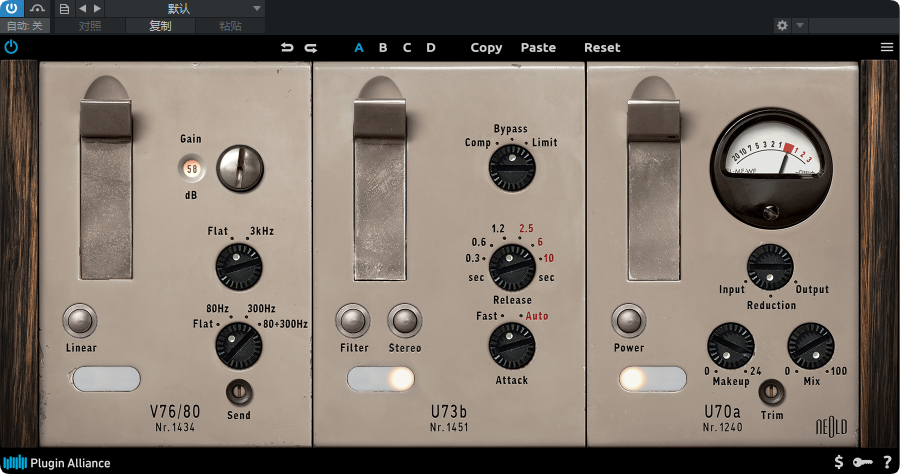Click Copy in the plugin toolbar
This screenshot has height=474, width=900.
coord(486,48)
